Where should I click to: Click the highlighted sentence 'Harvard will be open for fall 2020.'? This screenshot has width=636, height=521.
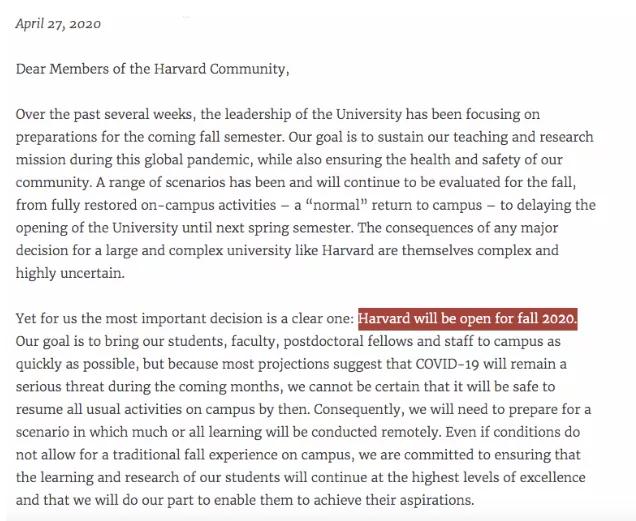[467, 319]
